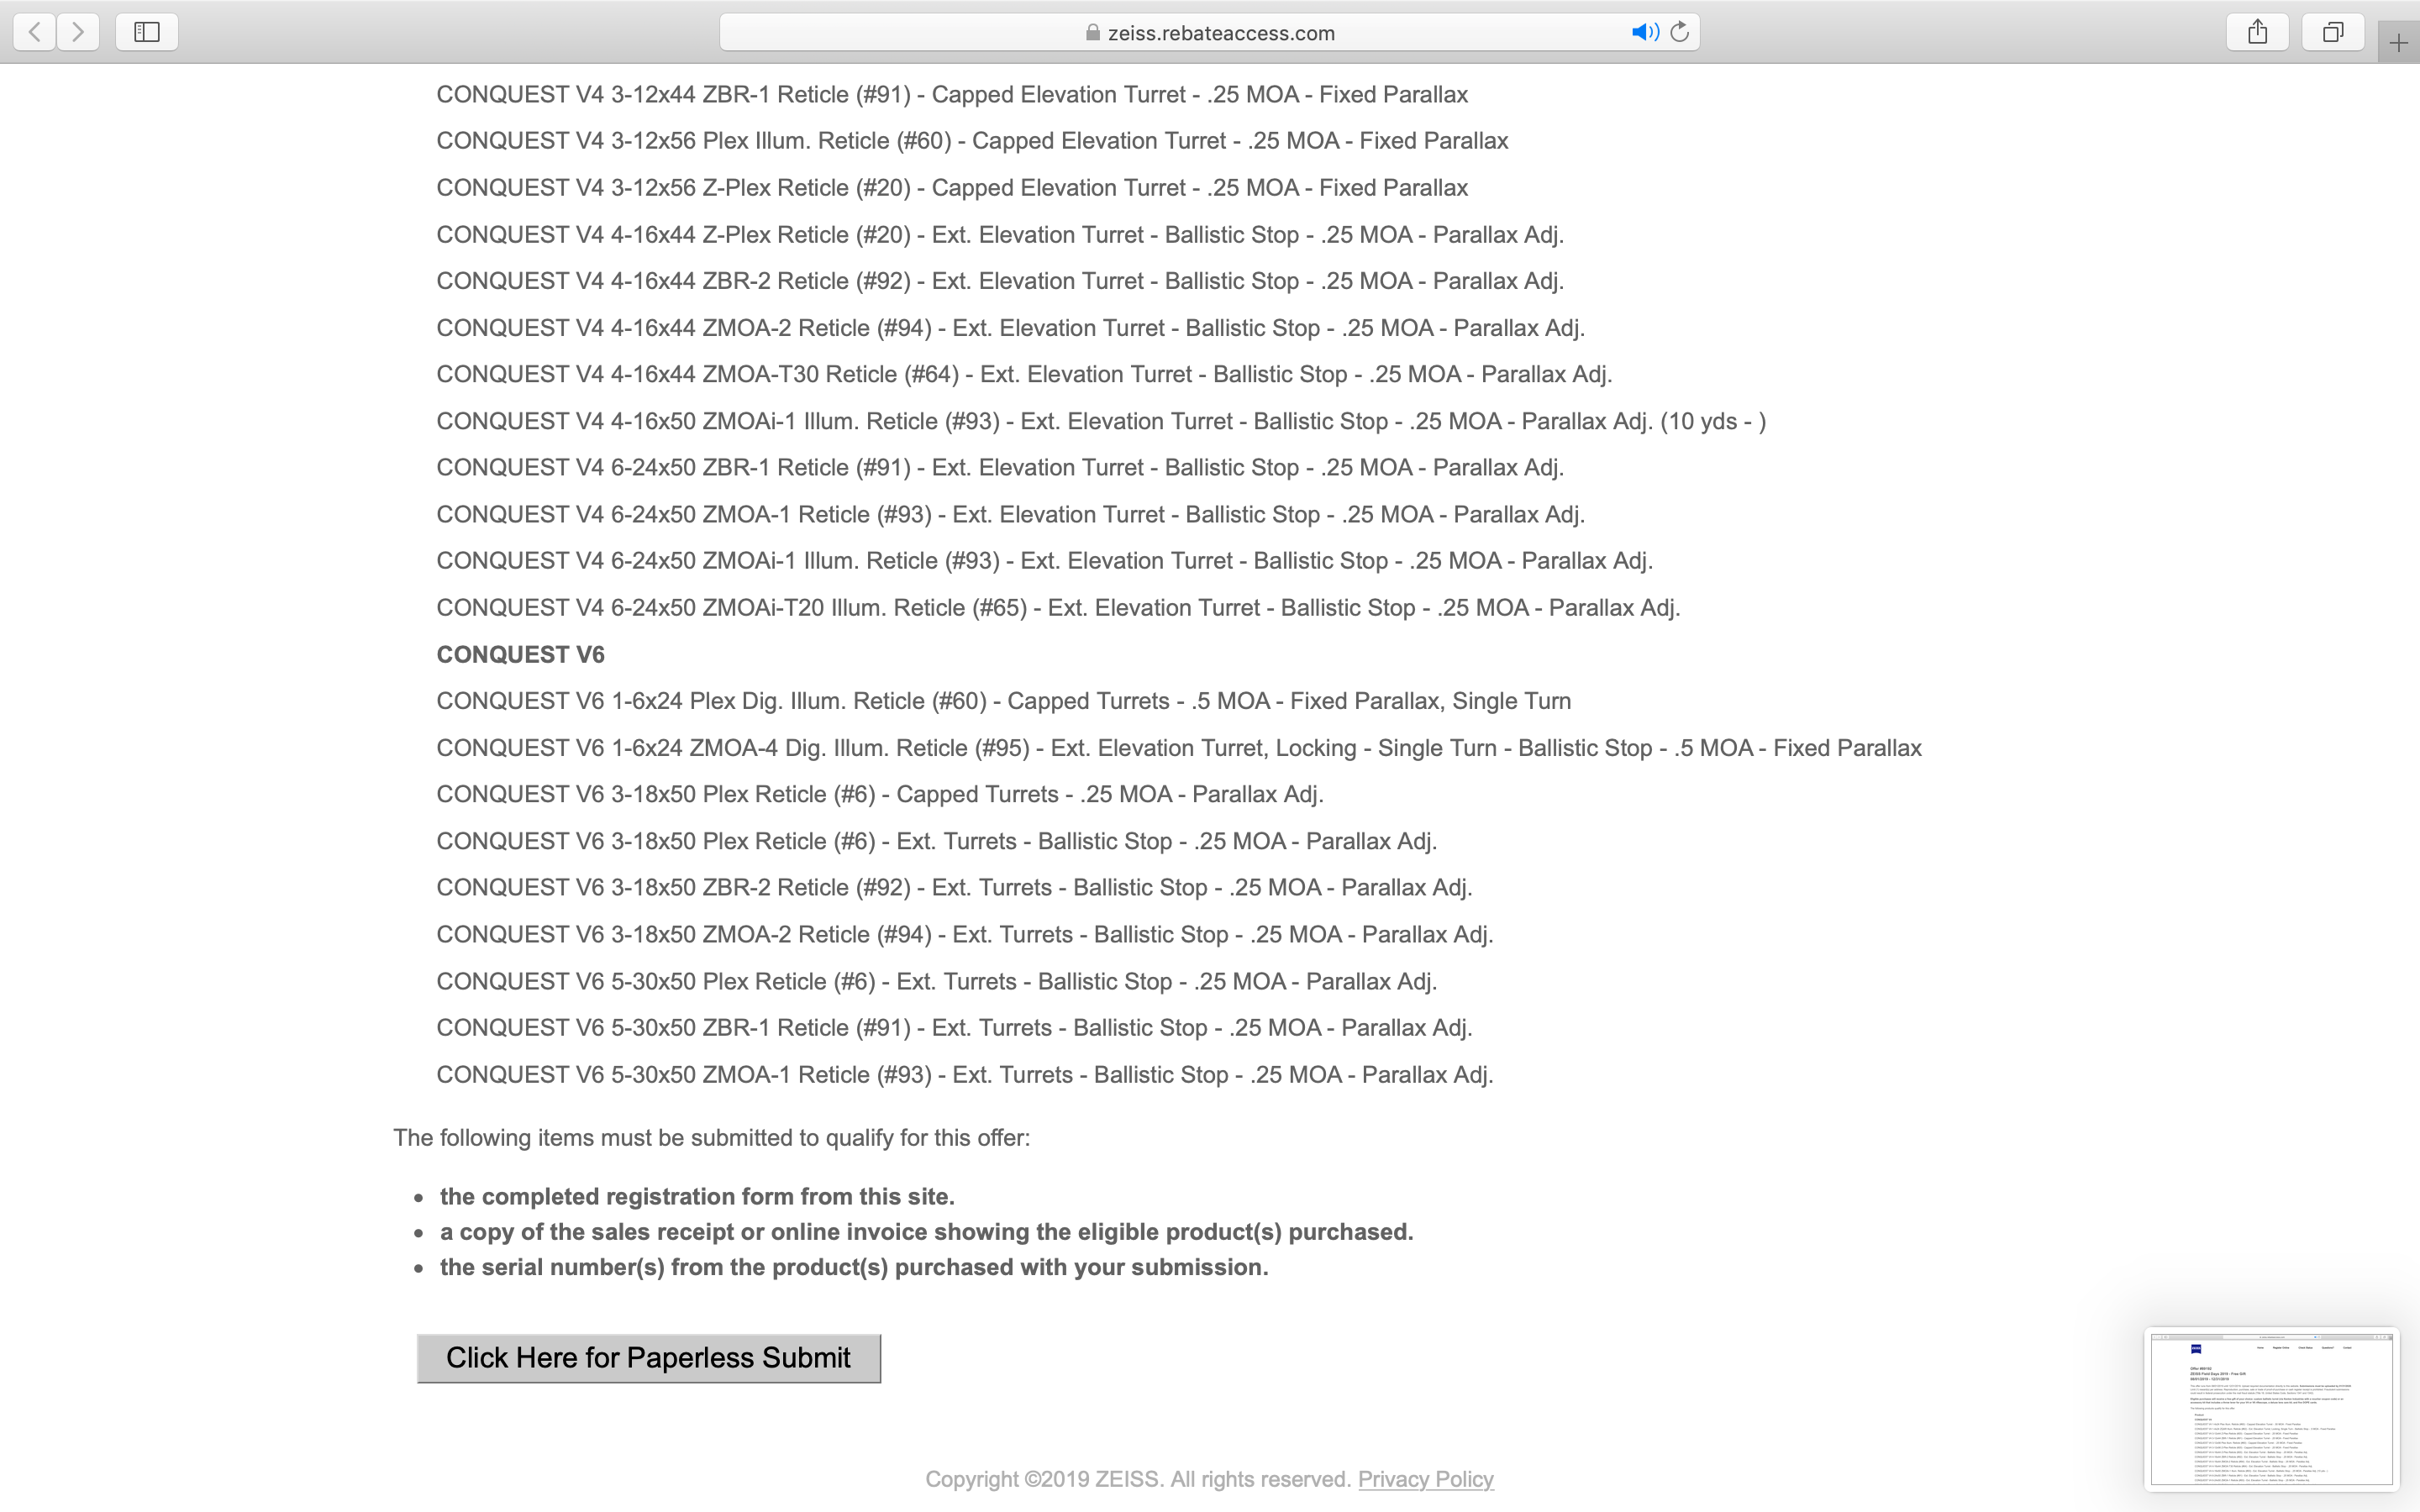Image resolution: width=2420 pixels, height=1512 pixels.
Task: Select the V4 3-12x56 Z-Plex Reticle (#20) line
Action: pyautogui.click(x=952, y=188)
